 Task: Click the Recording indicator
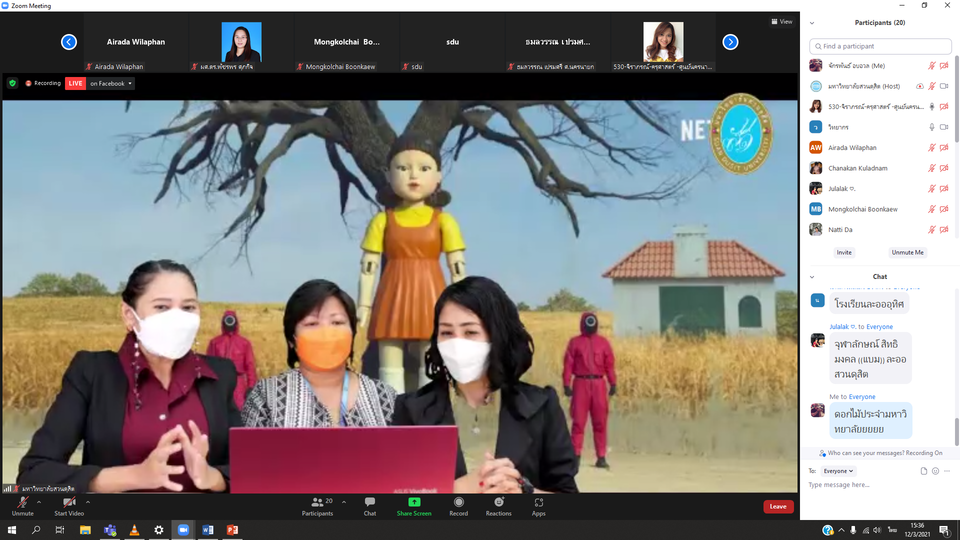pyautogui.click(x=43, y=83)
